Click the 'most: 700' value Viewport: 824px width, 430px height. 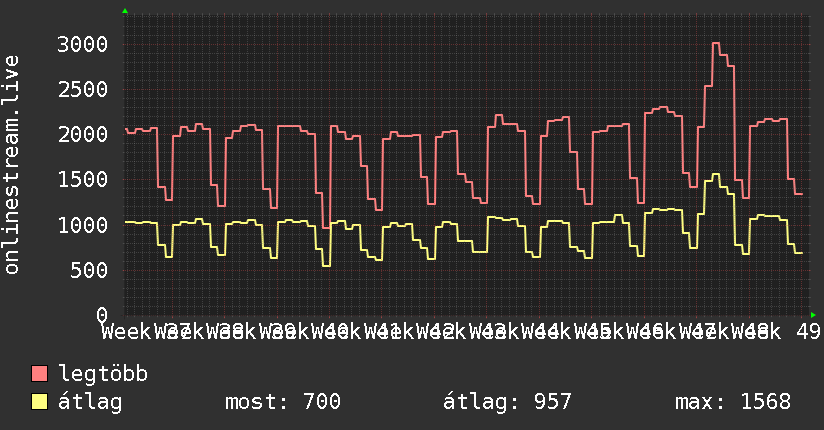[283, 402]
